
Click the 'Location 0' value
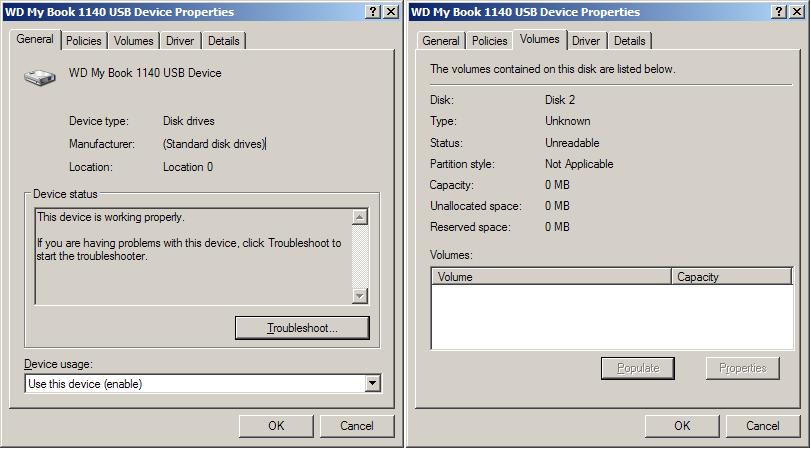188,167
